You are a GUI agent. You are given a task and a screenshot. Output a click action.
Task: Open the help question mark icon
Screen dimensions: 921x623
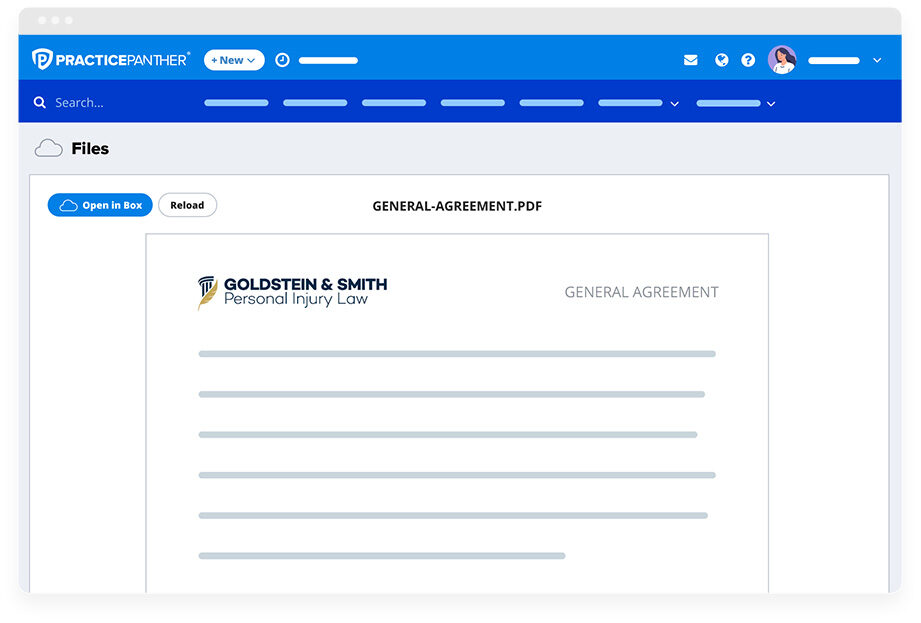pos(748,60)
